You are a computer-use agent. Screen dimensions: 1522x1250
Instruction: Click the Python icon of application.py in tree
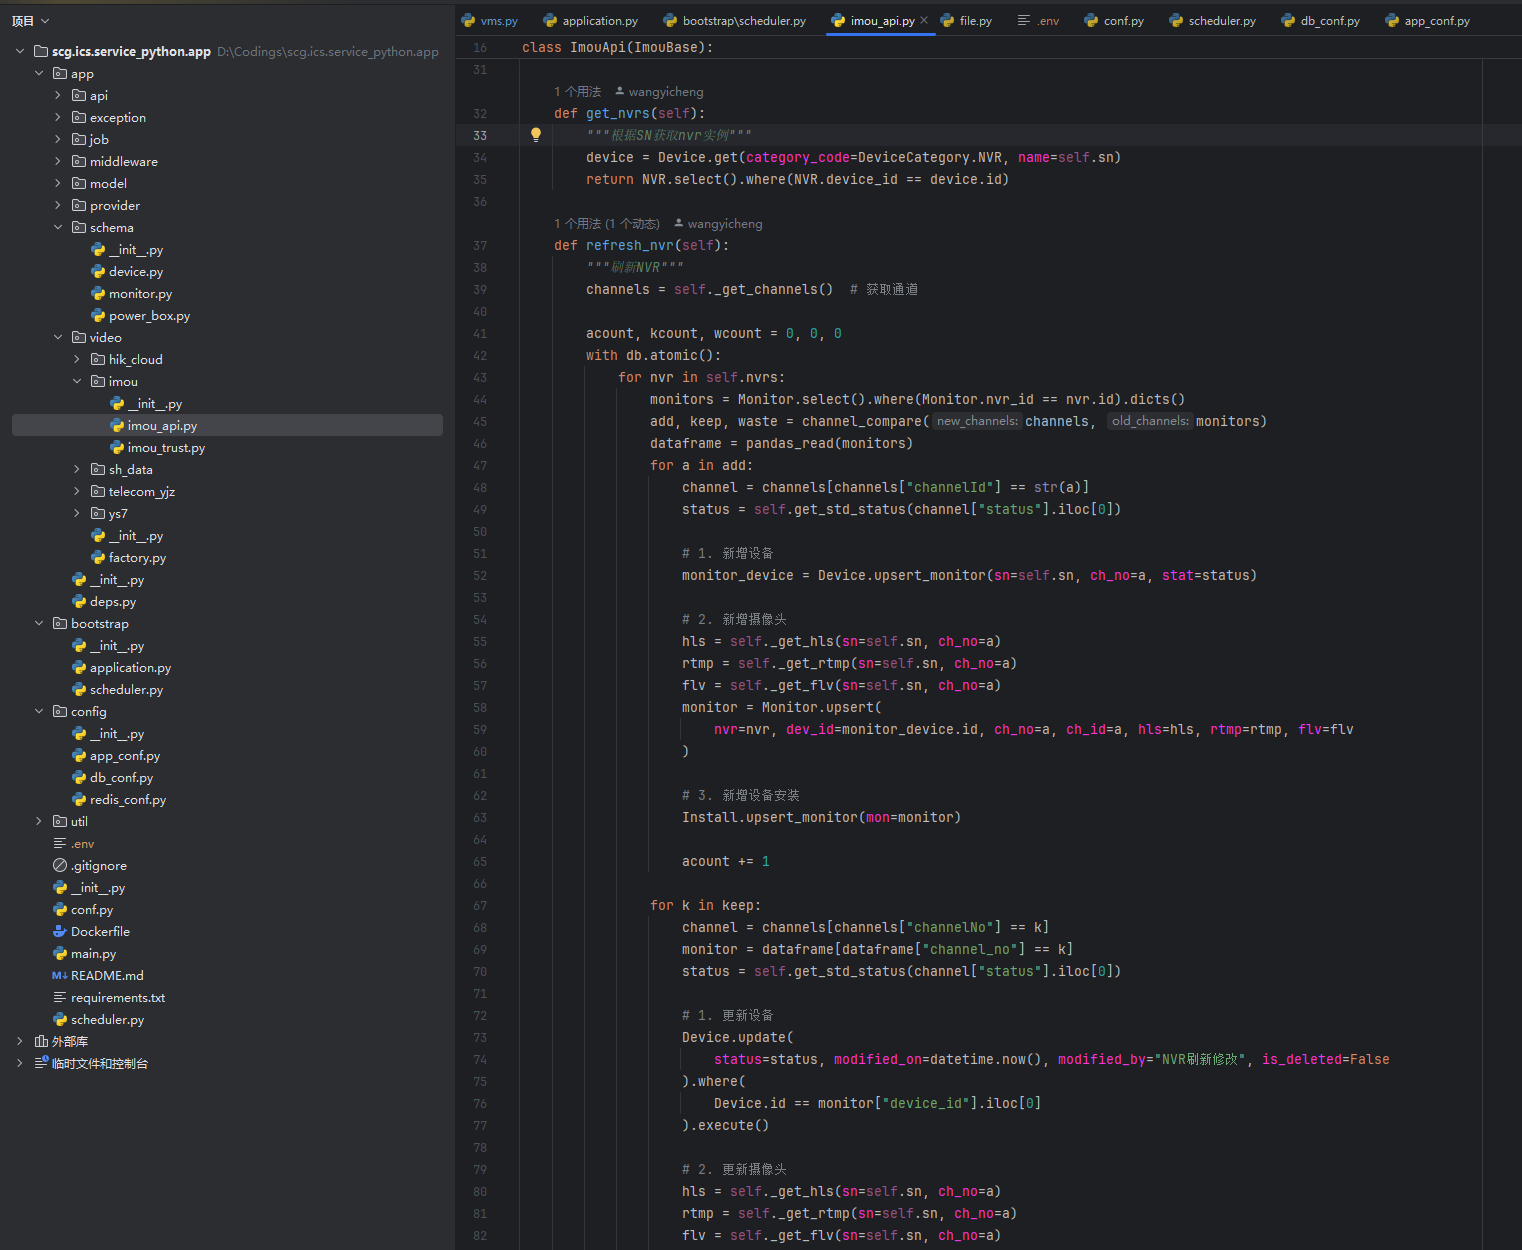click(79, 667)
